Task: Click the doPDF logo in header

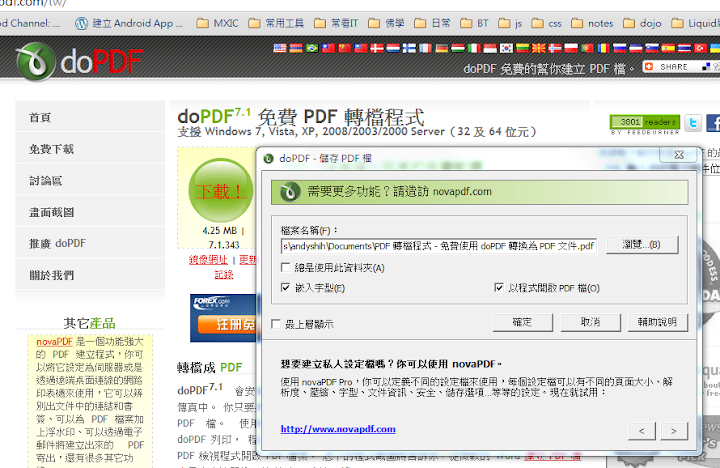Action: click(79, 62)
